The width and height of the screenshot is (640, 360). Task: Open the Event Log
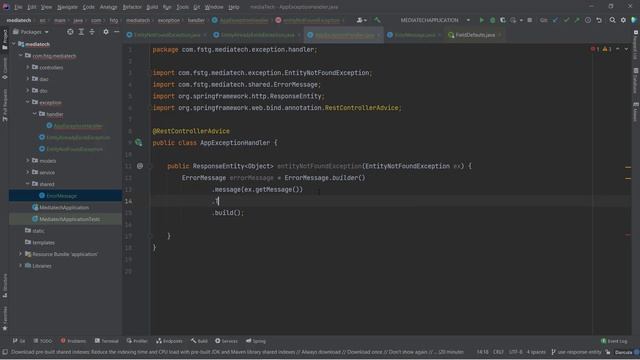click(614, 341)
